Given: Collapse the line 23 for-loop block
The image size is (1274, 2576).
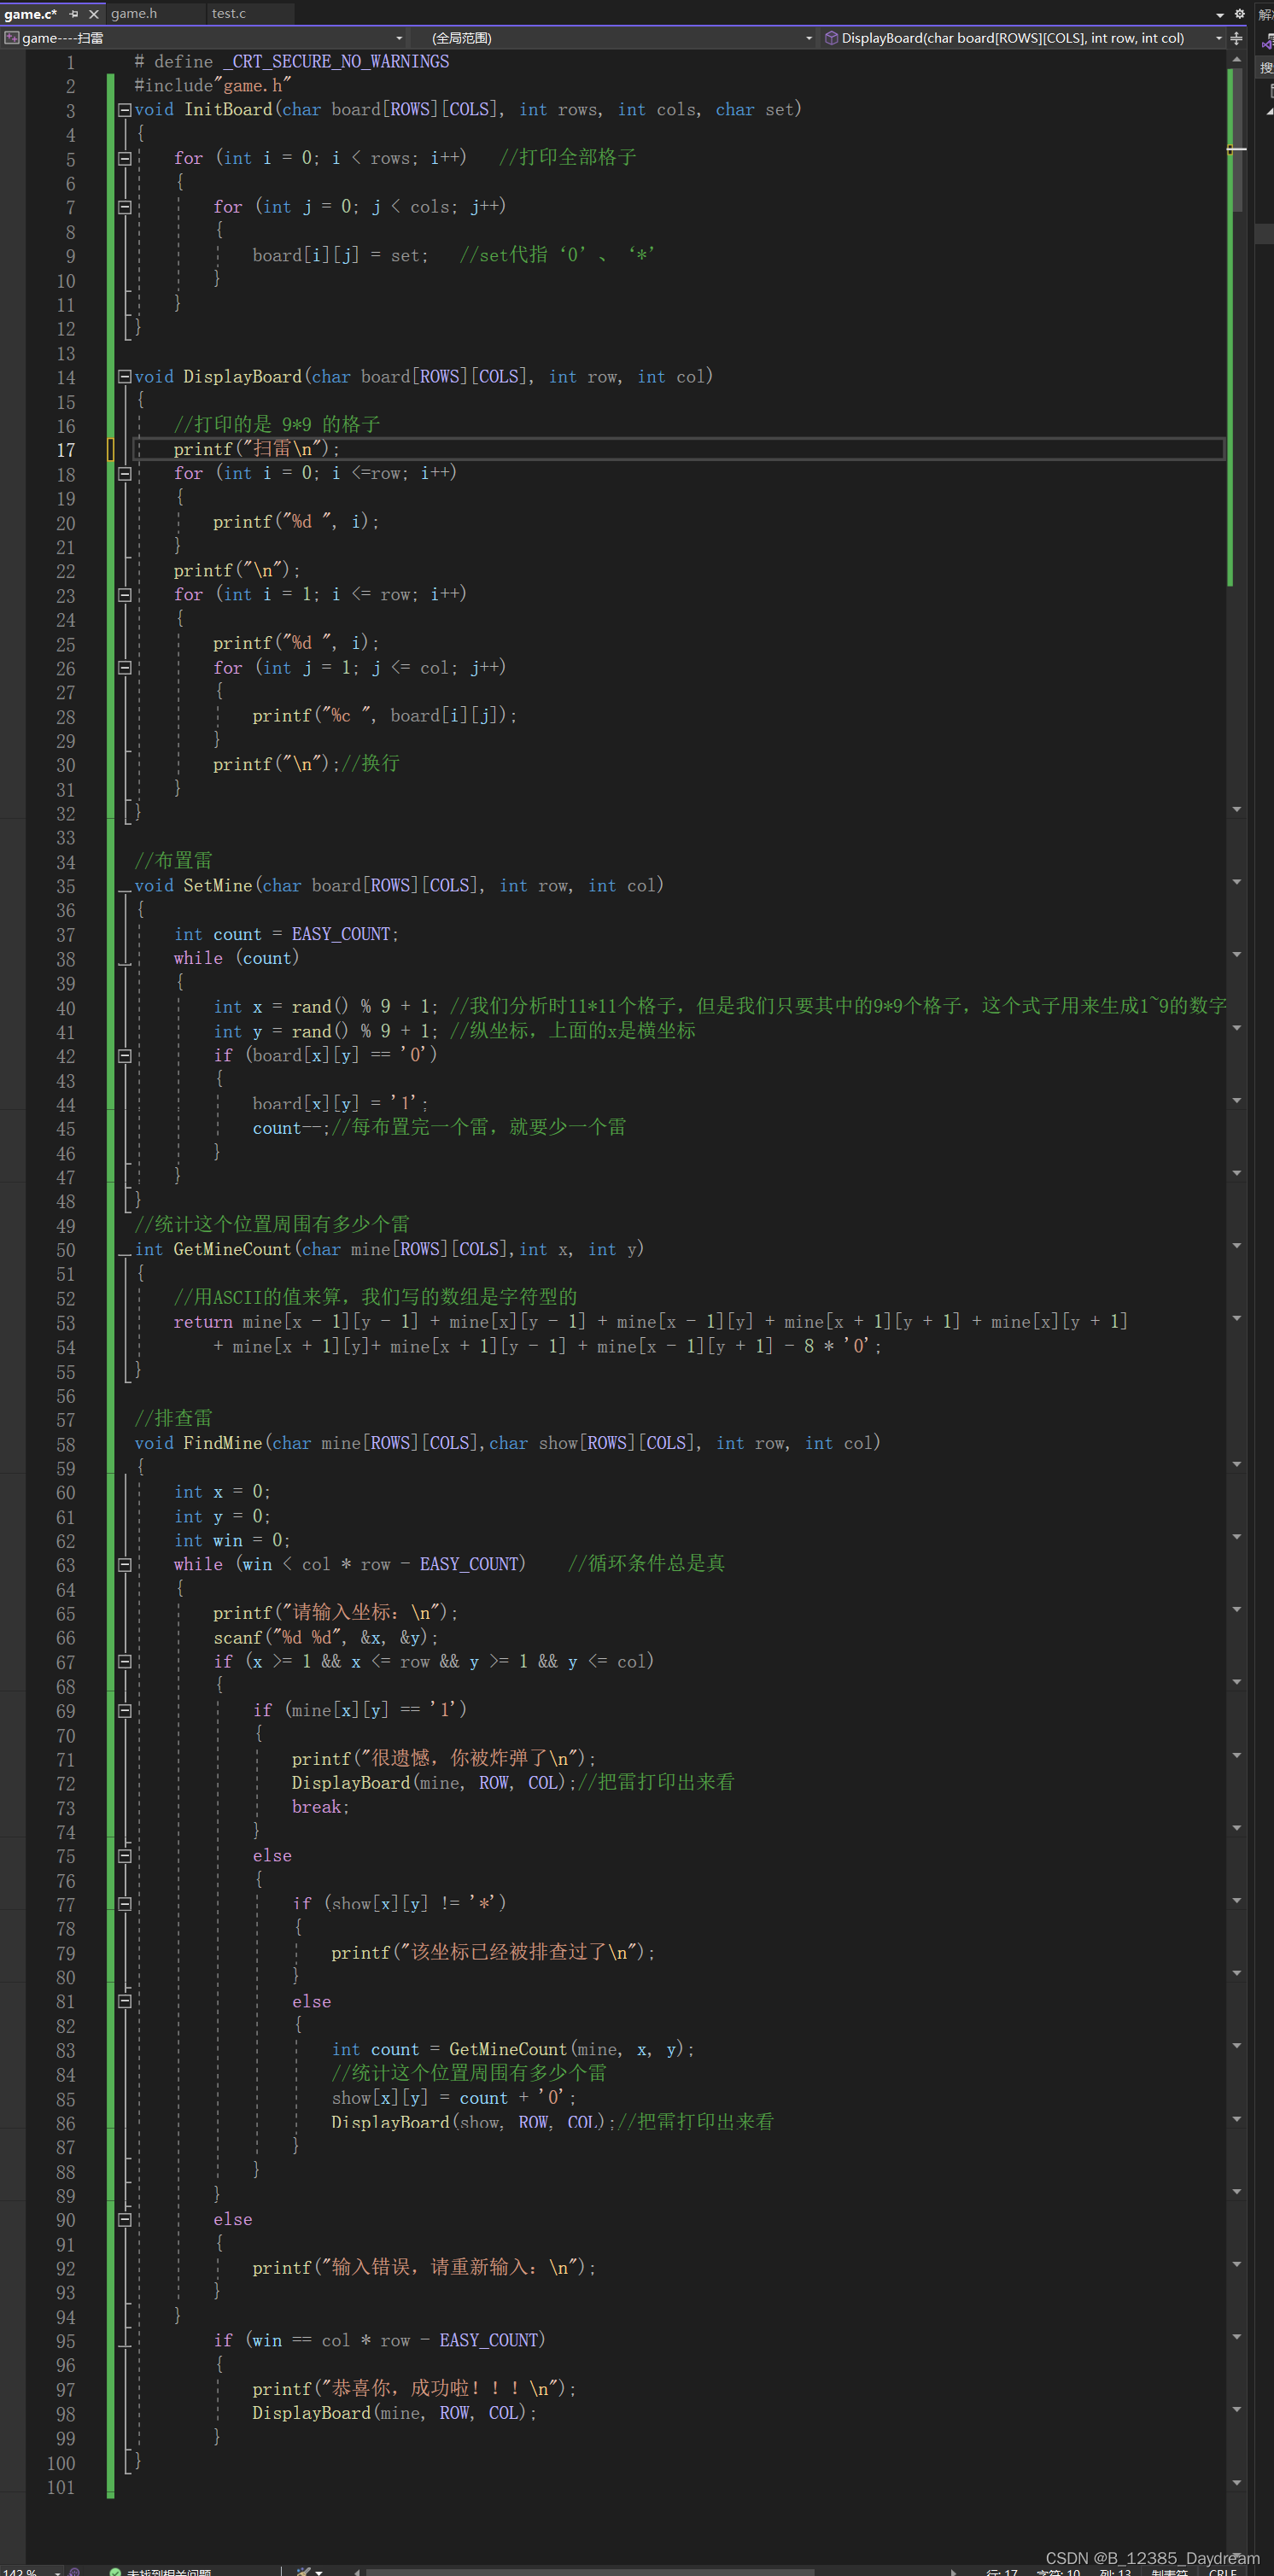Looking at the screenshot, I should 125,595.
